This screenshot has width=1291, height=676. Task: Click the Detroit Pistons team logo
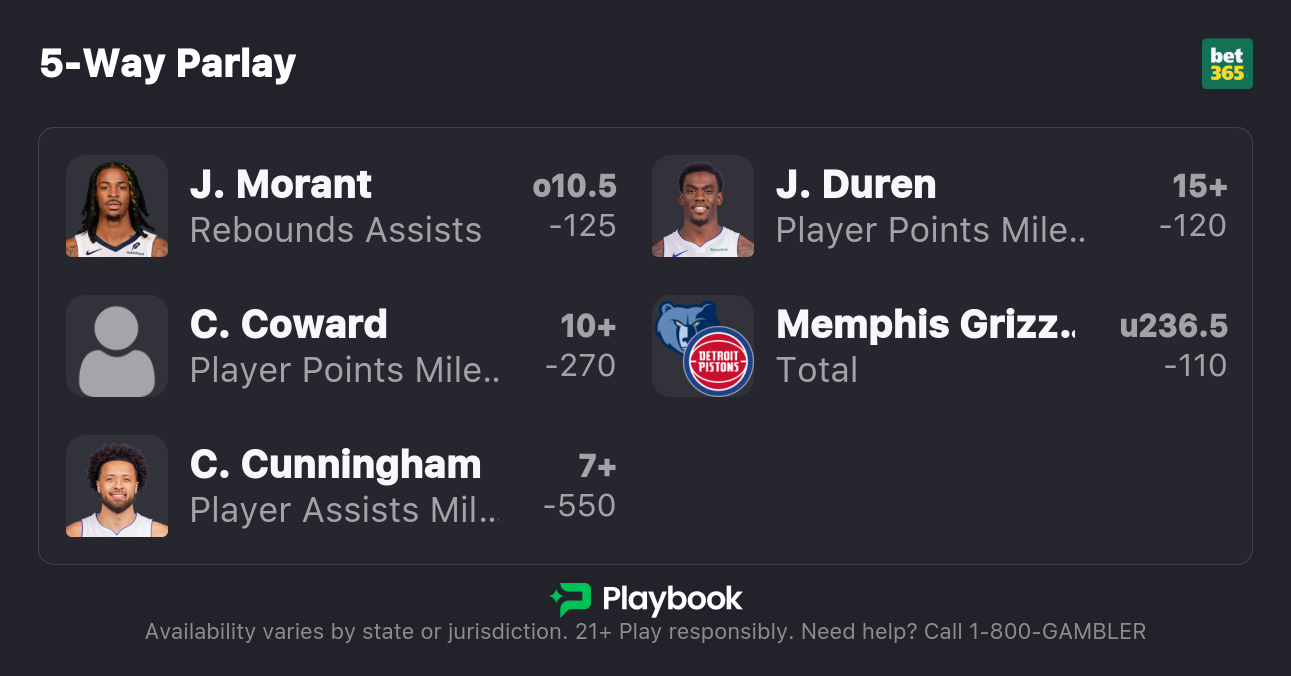click(718, 361)
